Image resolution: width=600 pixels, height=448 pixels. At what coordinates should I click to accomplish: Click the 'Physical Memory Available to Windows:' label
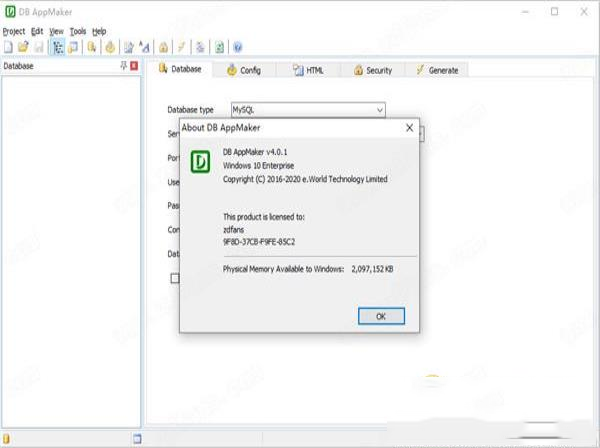(x=283, y=269)
